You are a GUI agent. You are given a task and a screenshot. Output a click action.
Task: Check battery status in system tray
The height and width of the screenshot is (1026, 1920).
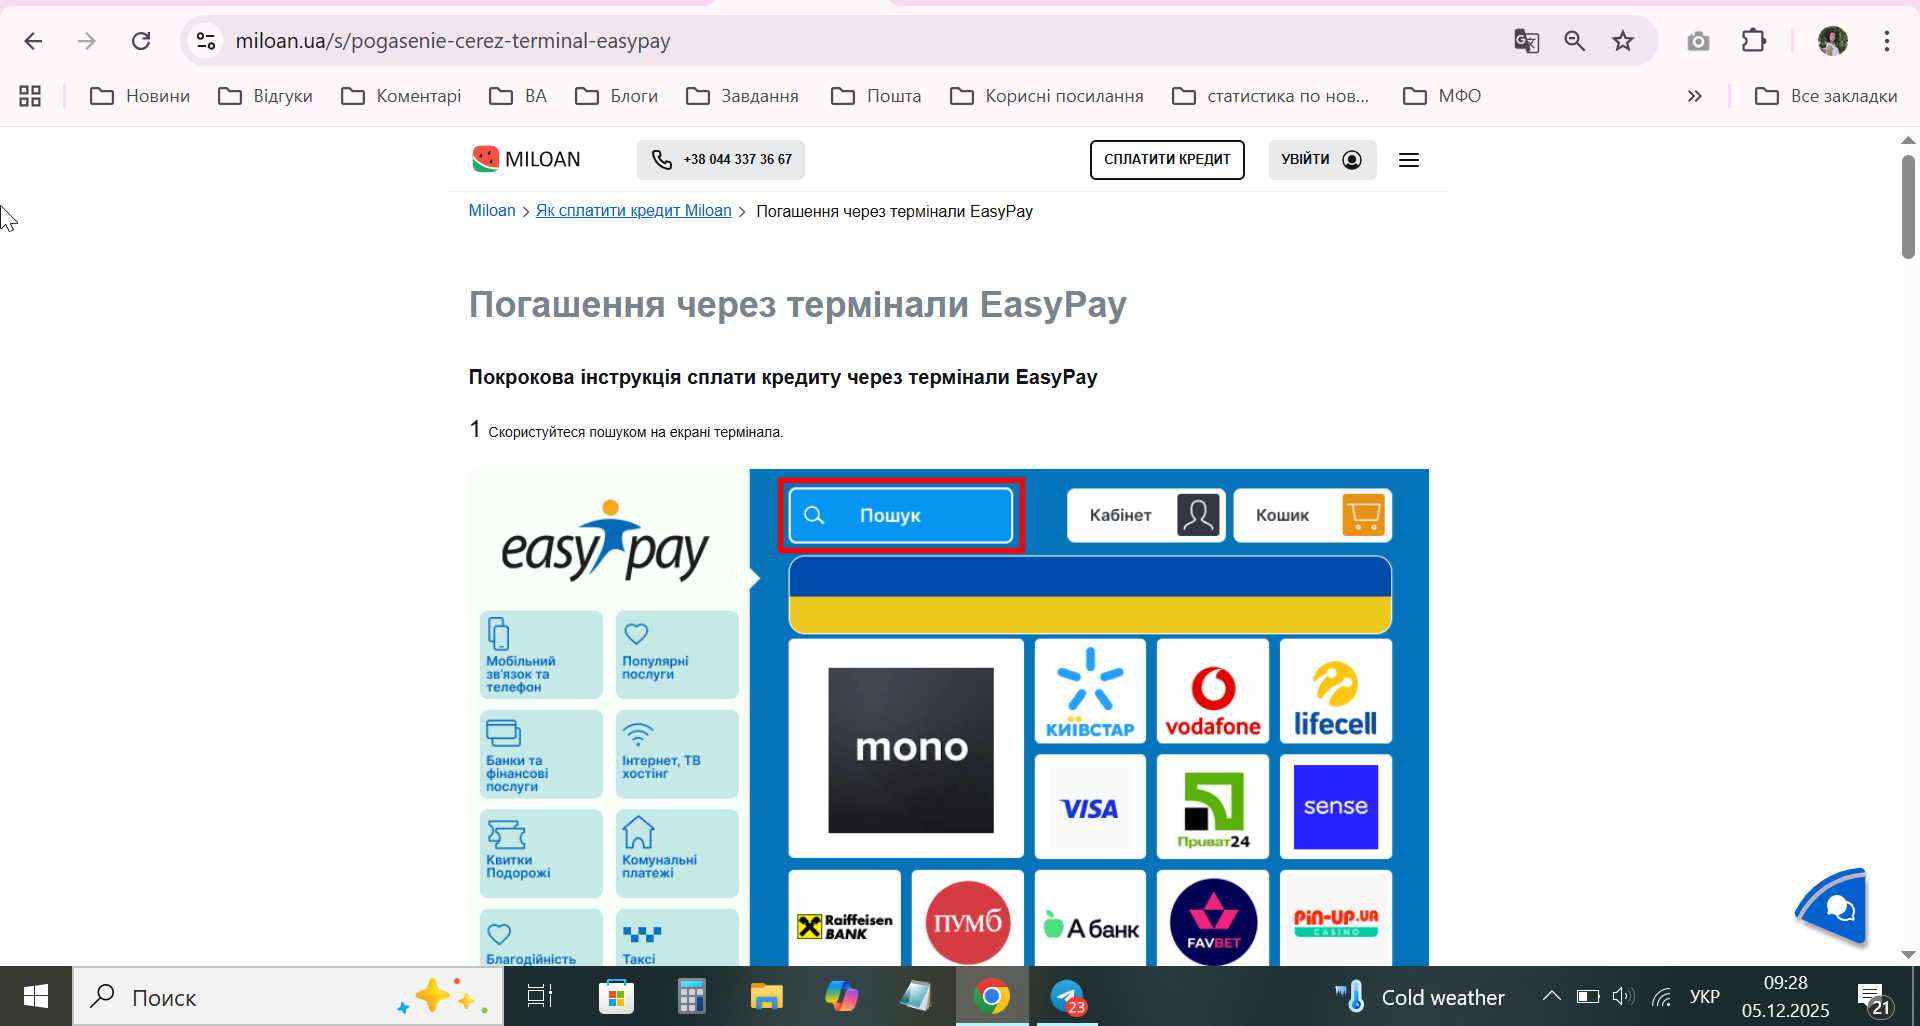[1588, 996]
